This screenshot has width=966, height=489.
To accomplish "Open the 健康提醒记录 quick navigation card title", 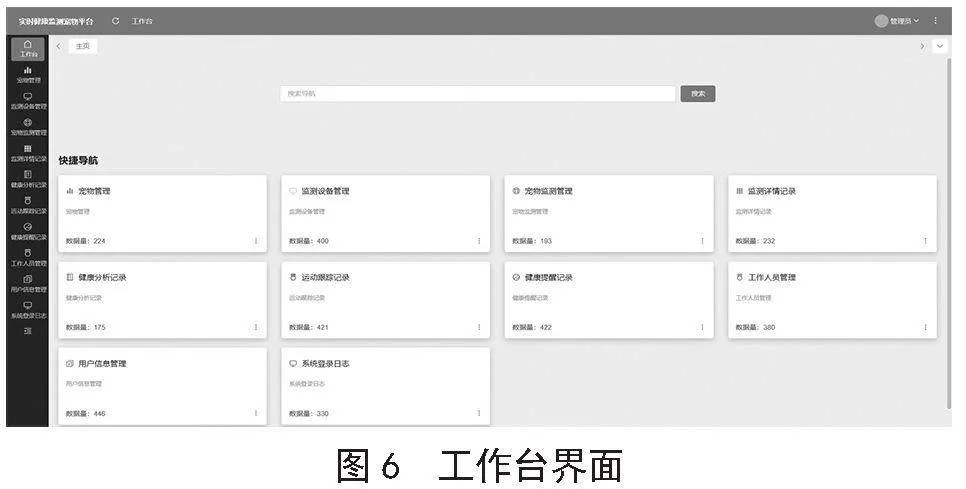I will [x=548, y=277].
